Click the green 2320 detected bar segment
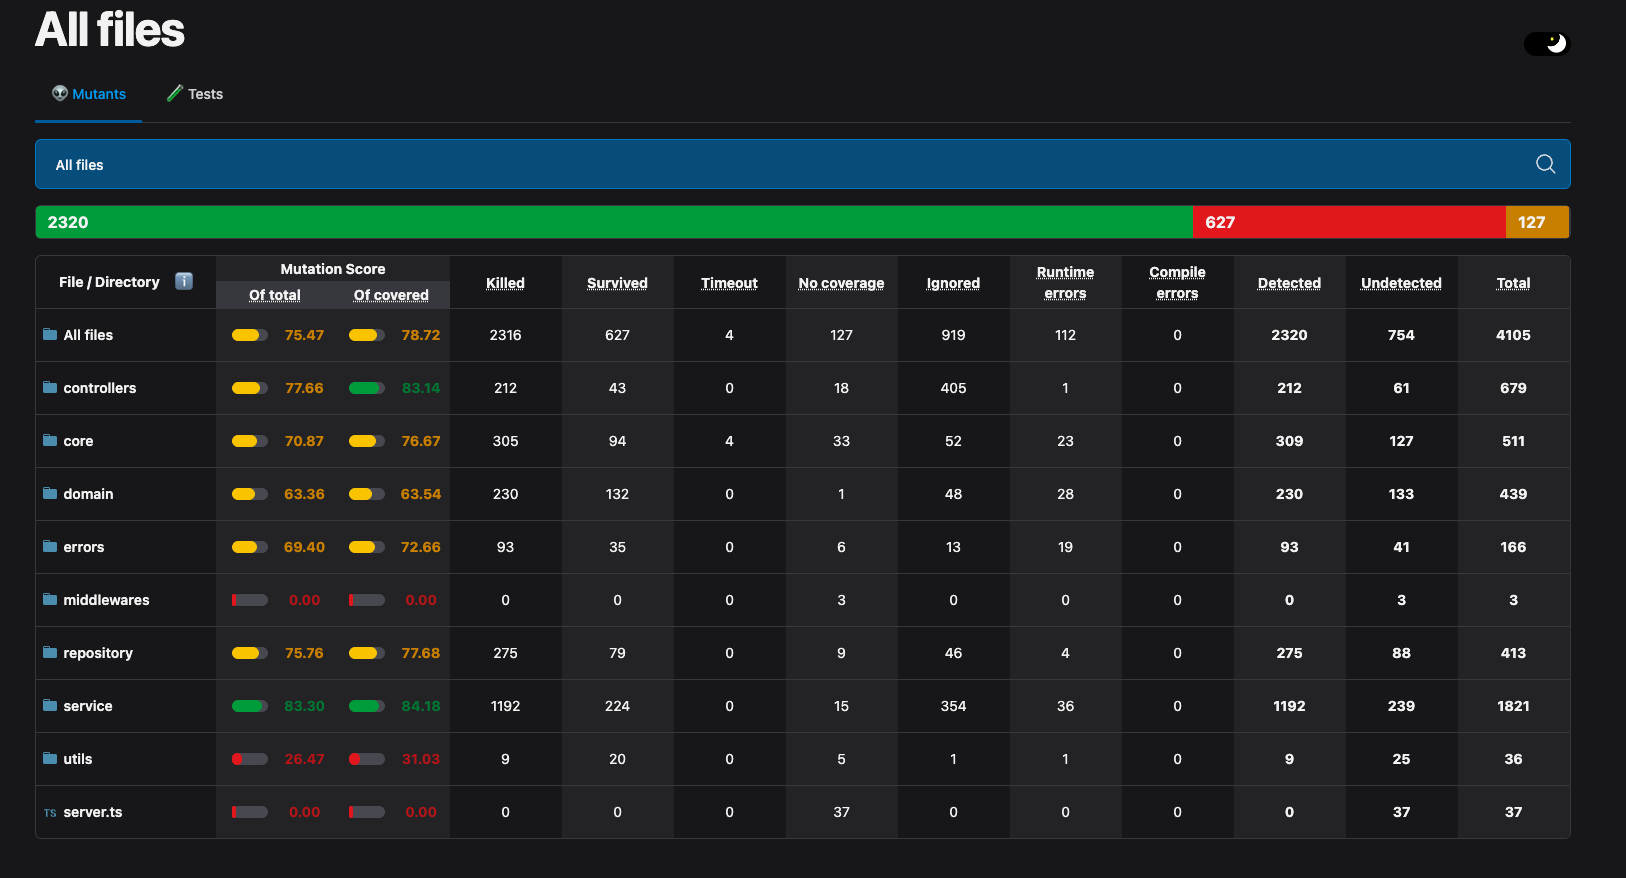 point(614,222)
